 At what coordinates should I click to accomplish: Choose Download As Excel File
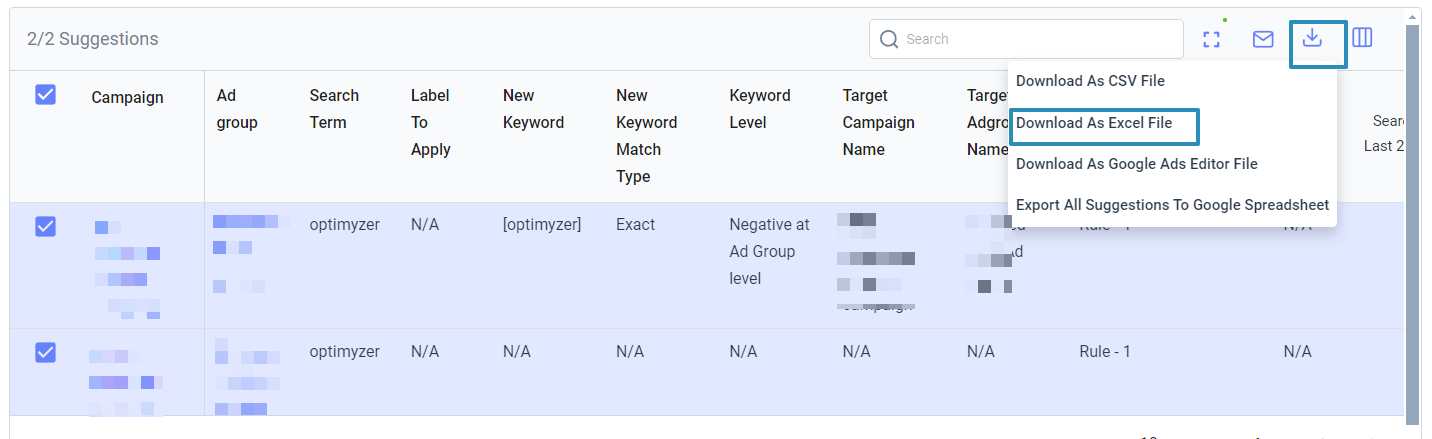[1094, 122]
